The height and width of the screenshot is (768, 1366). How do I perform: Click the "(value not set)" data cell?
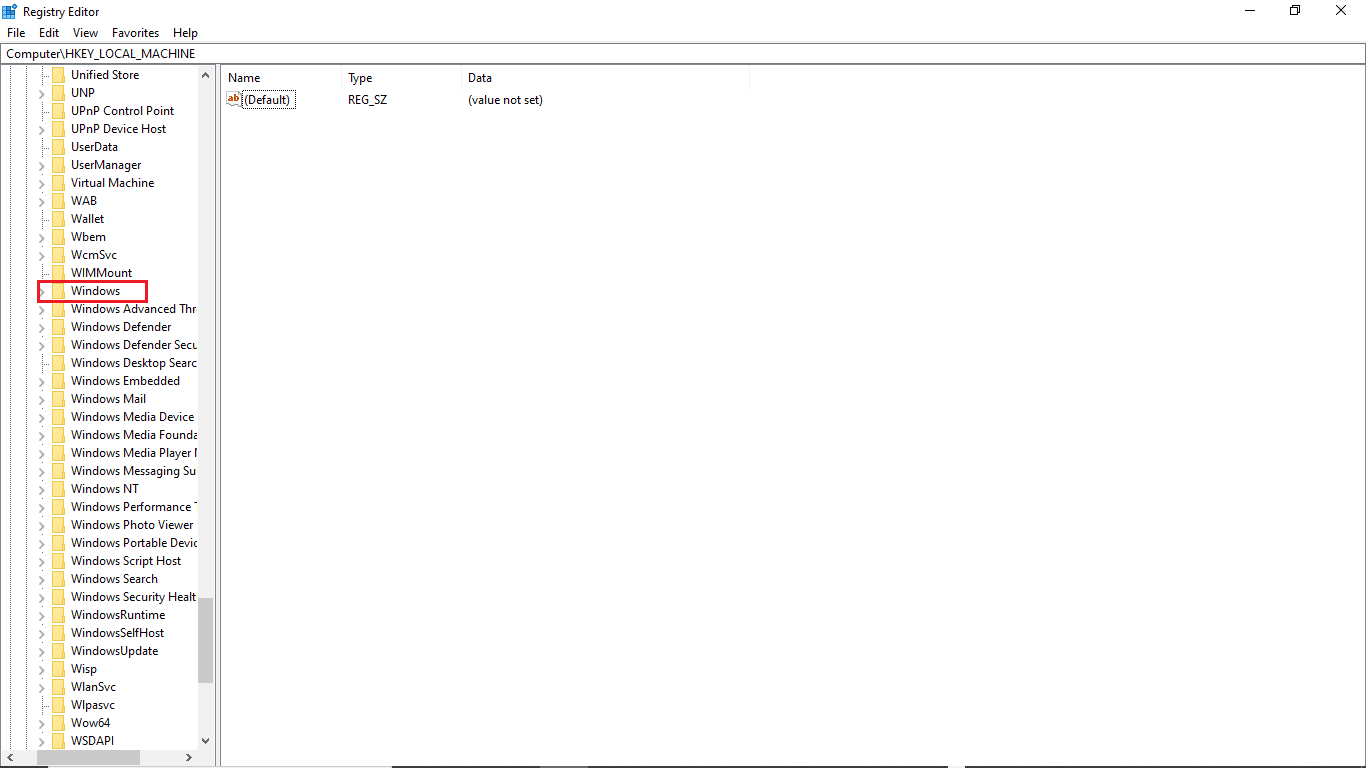coord(505,100)
